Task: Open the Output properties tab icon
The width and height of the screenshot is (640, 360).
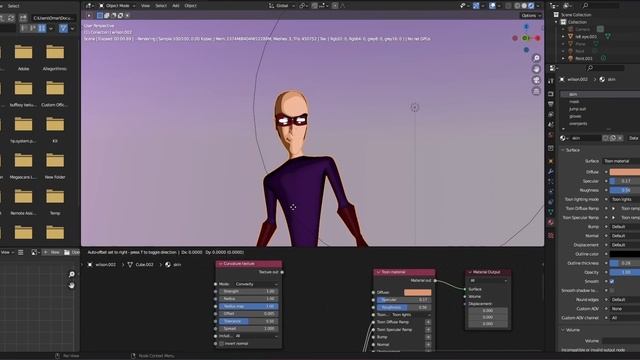Action: 551,104
